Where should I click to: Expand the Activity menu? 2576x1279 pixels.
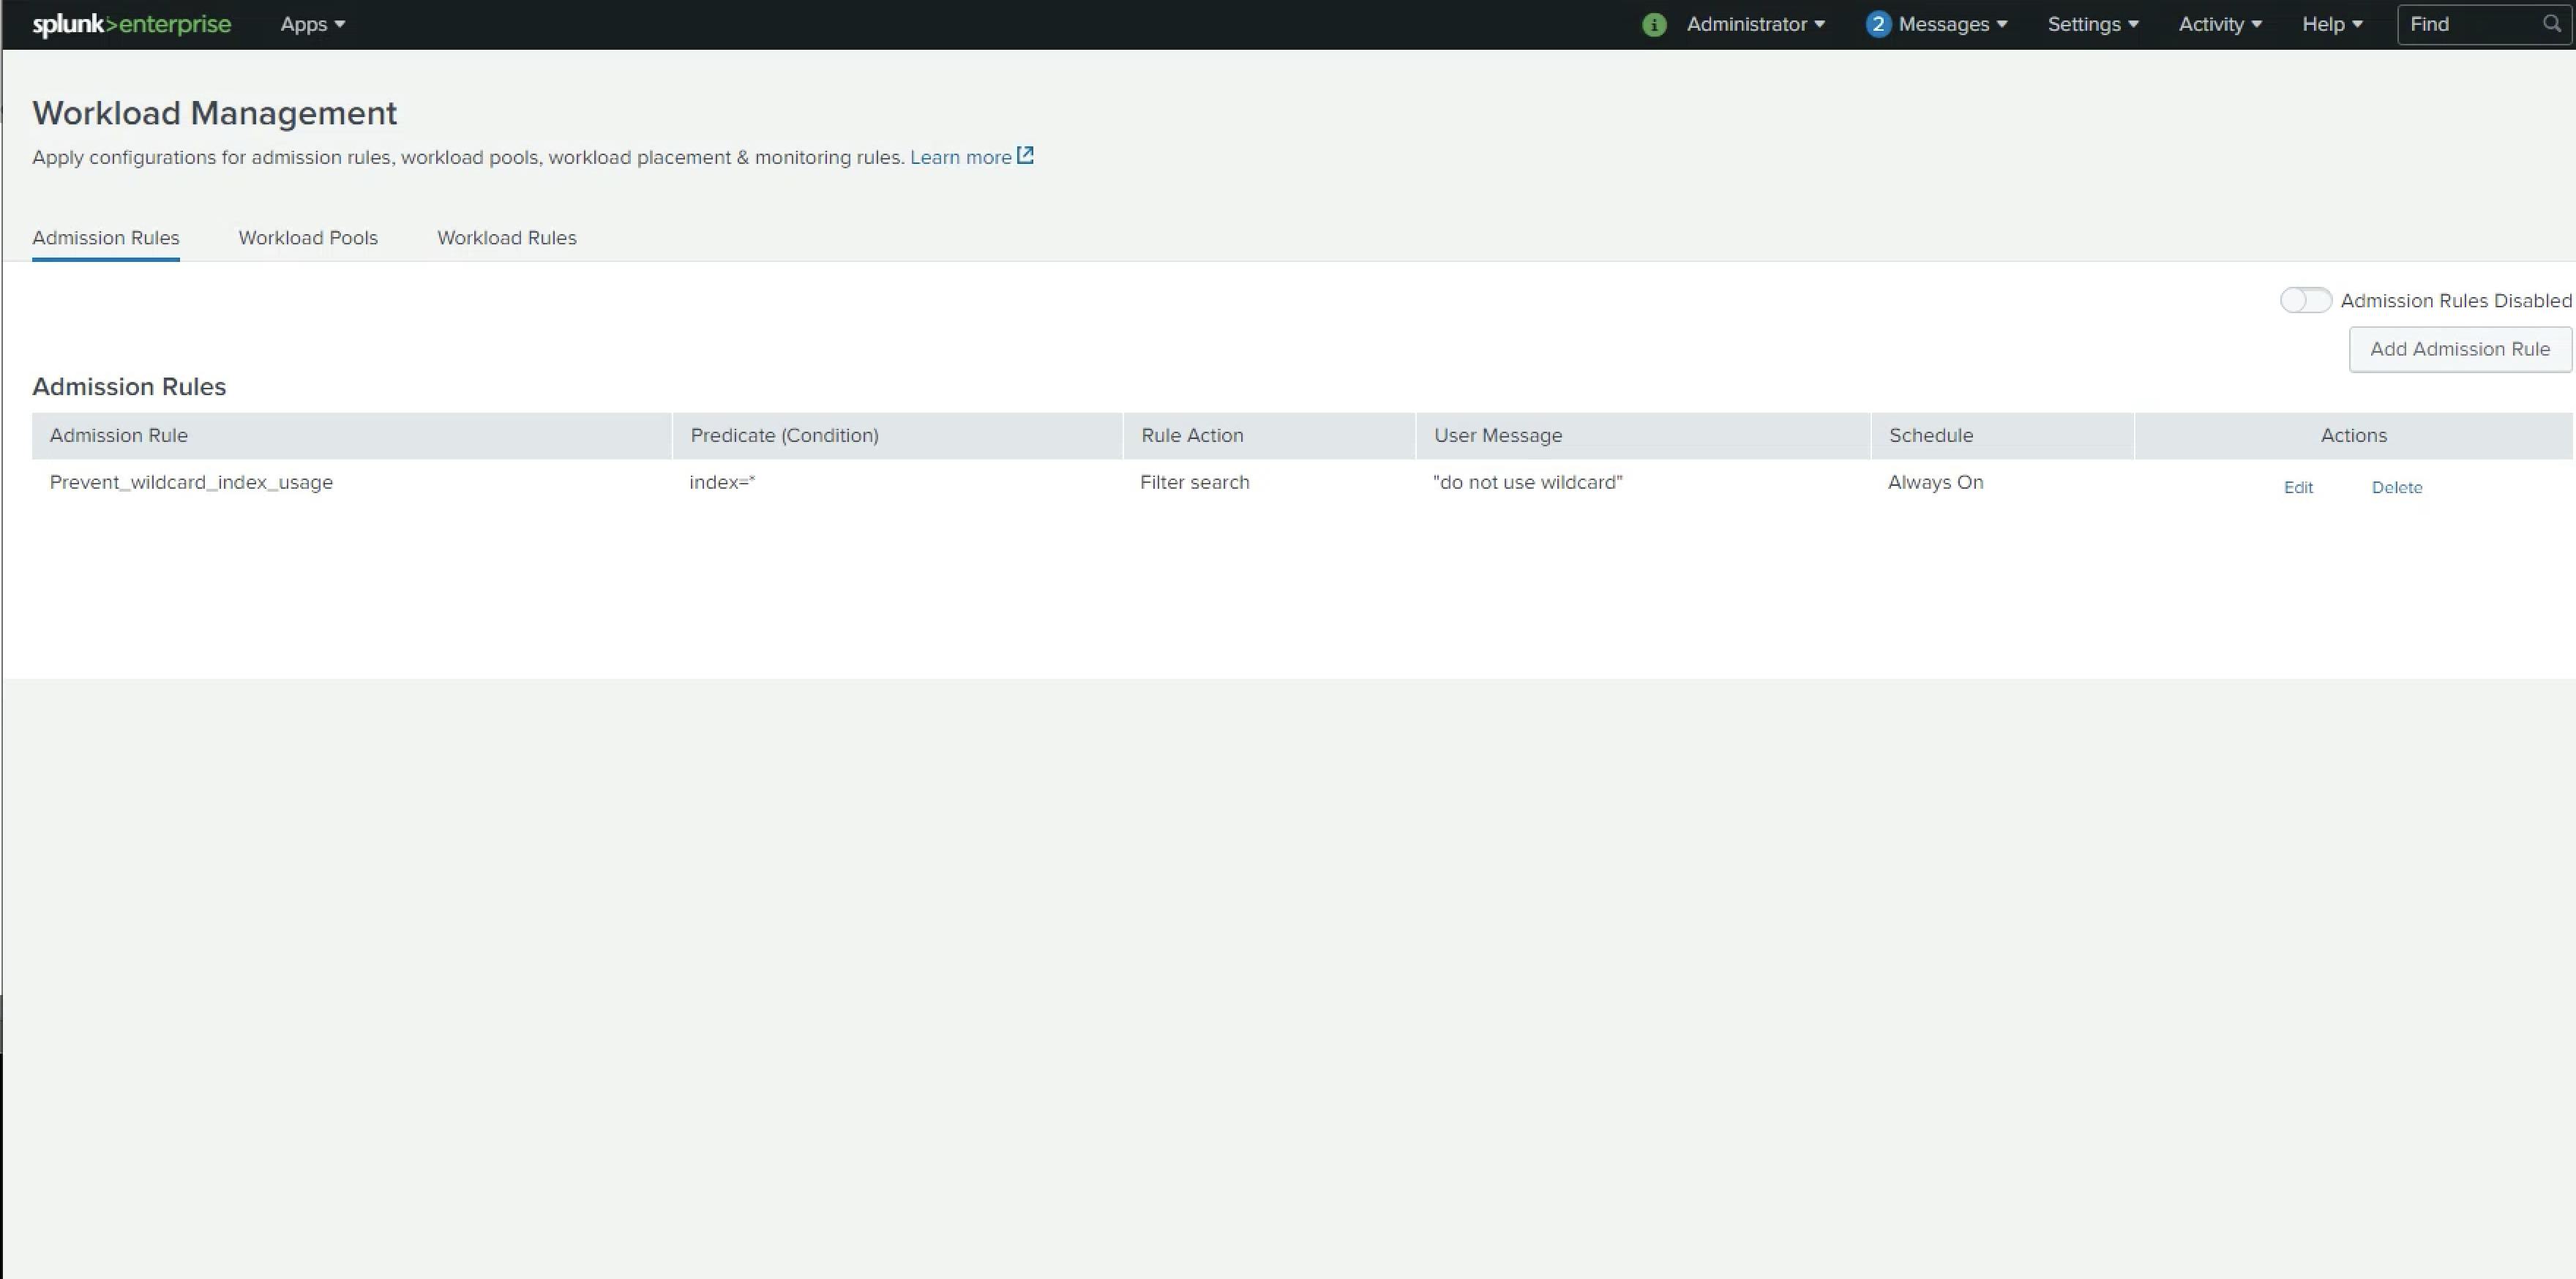coord(2219,24)
